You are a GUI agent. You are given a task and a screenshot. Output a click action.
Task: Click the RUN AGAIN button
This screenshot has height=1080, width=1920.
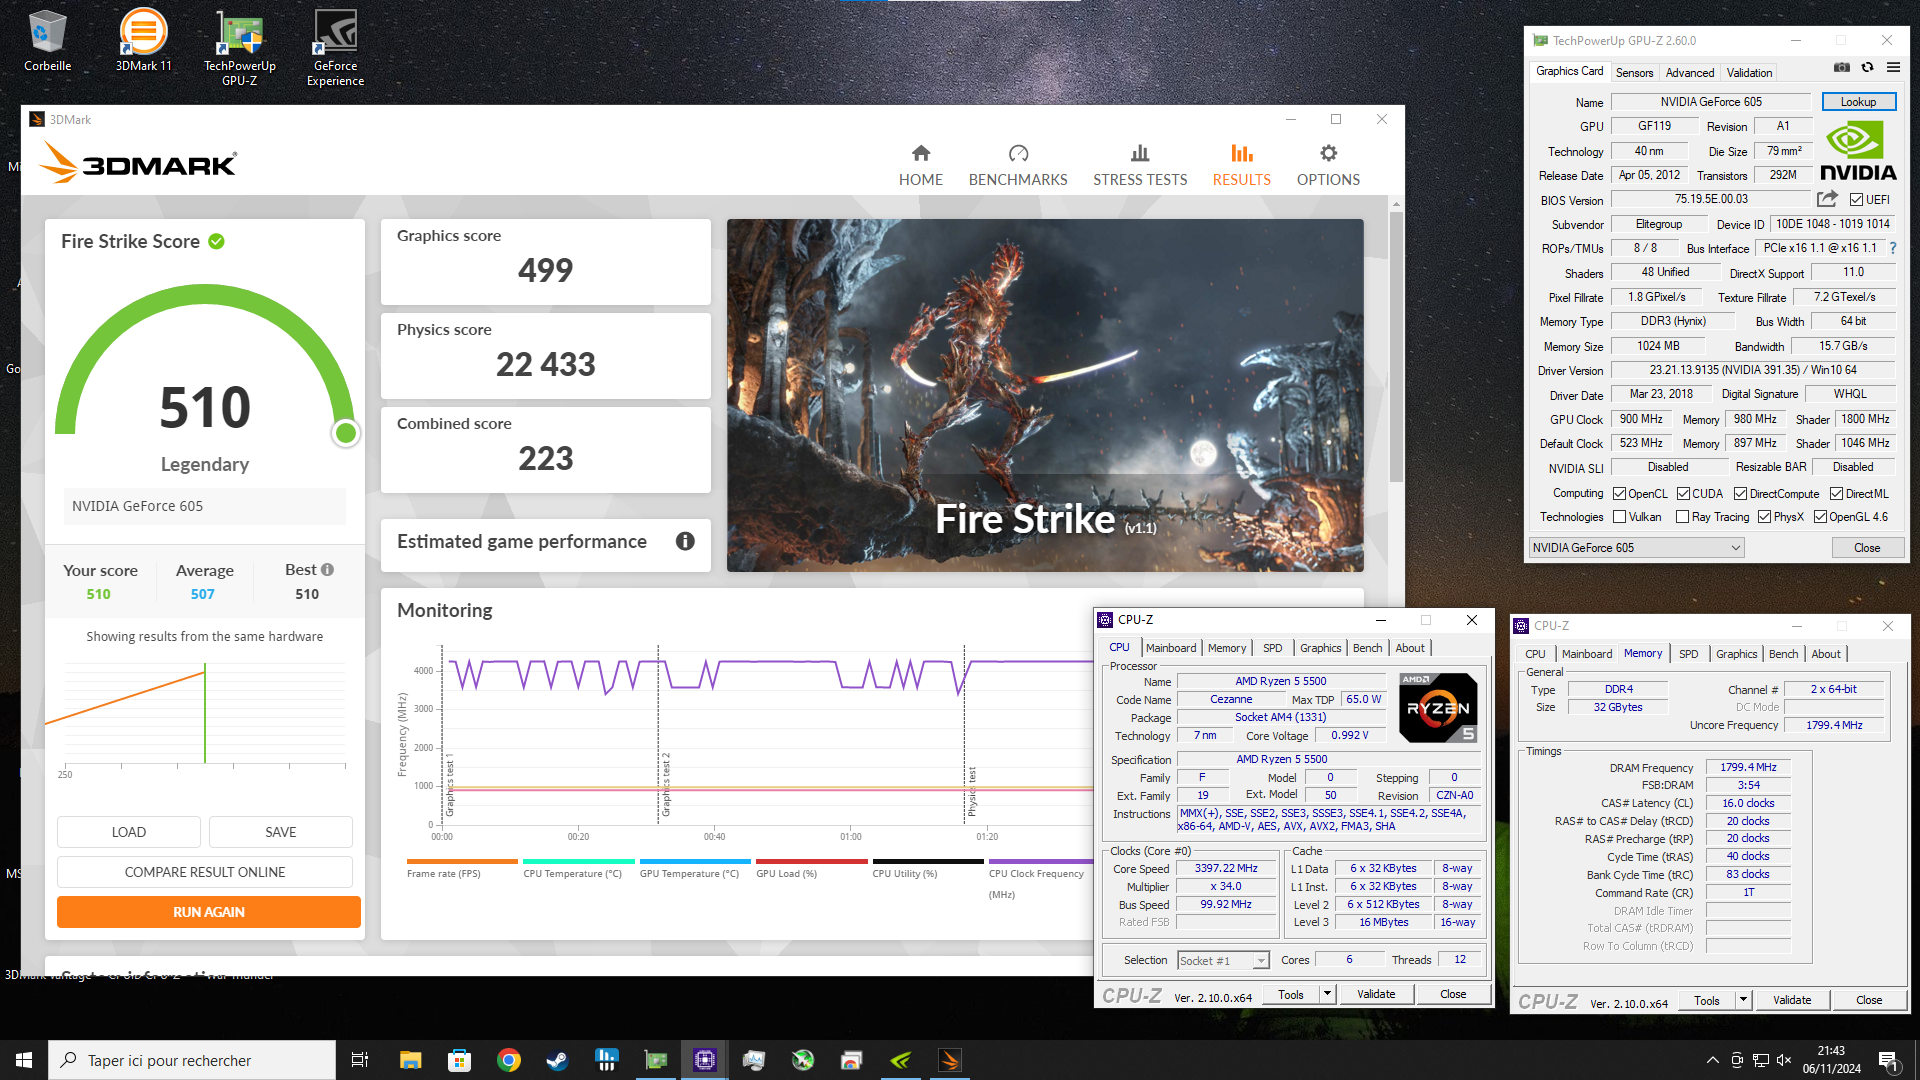click(x=209, y=912)
